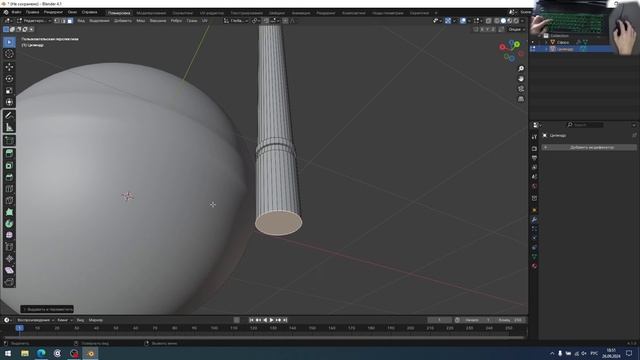640x360 pixels.
Task: Select the Transform tool
Action: [9, 102]
